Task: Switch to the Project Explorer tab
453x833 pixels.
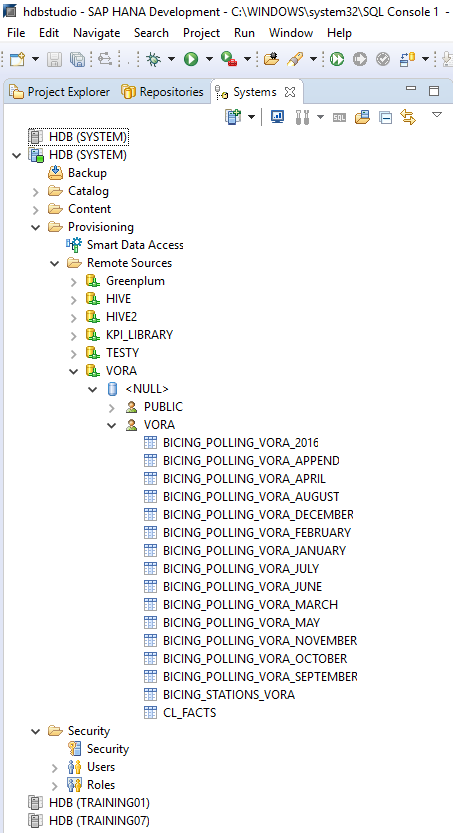Action: pyautogui.click(x=59, y=92)
